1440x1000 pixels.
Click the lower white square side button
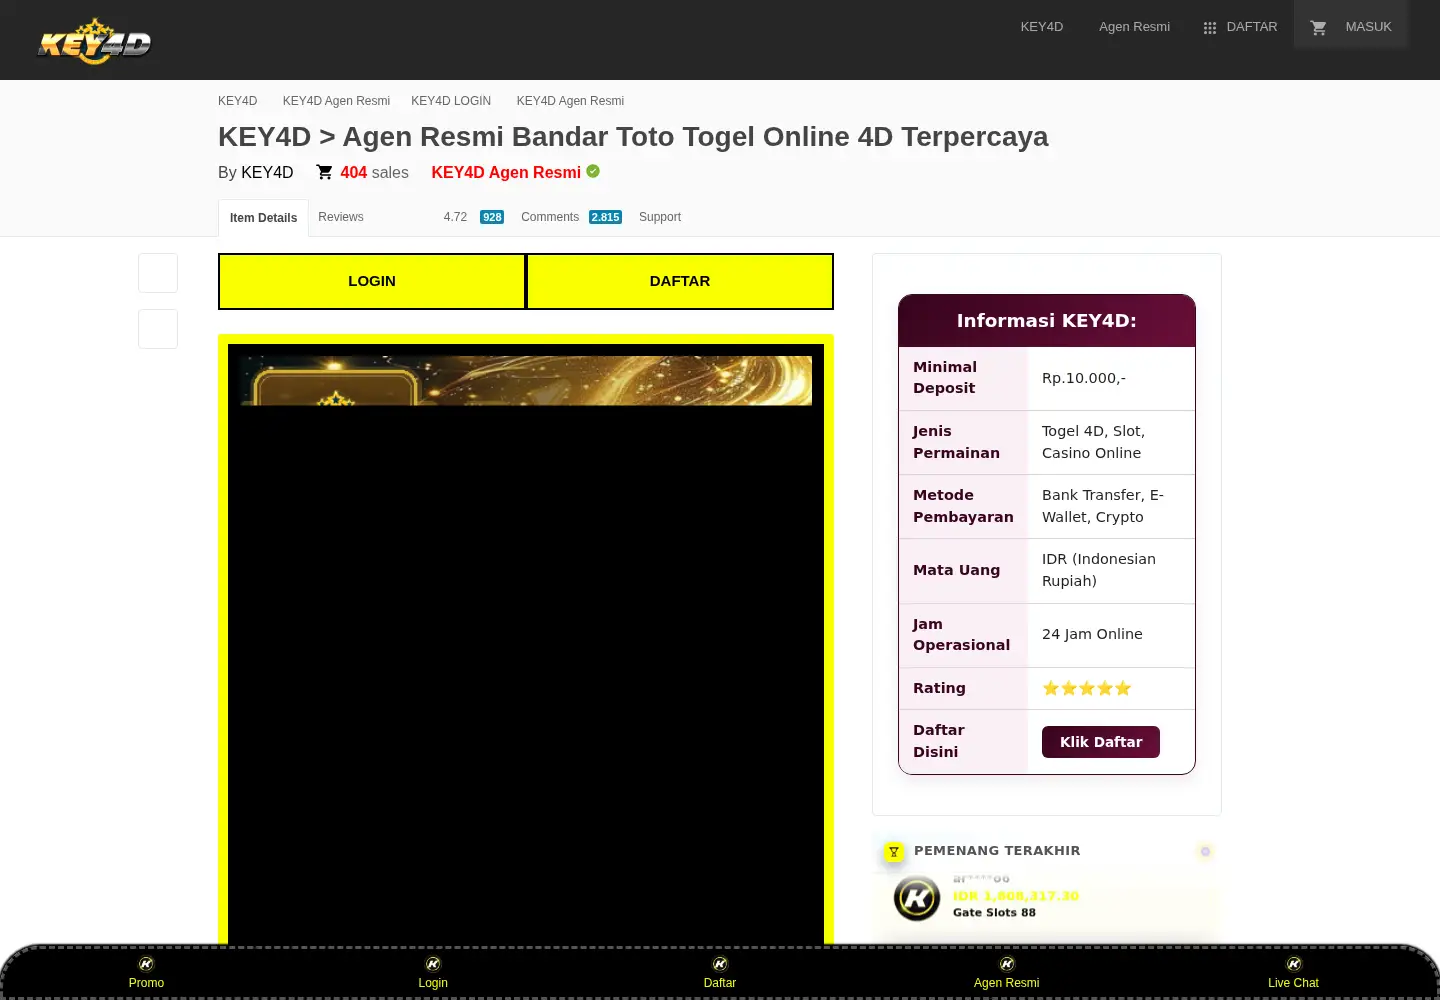158,329
